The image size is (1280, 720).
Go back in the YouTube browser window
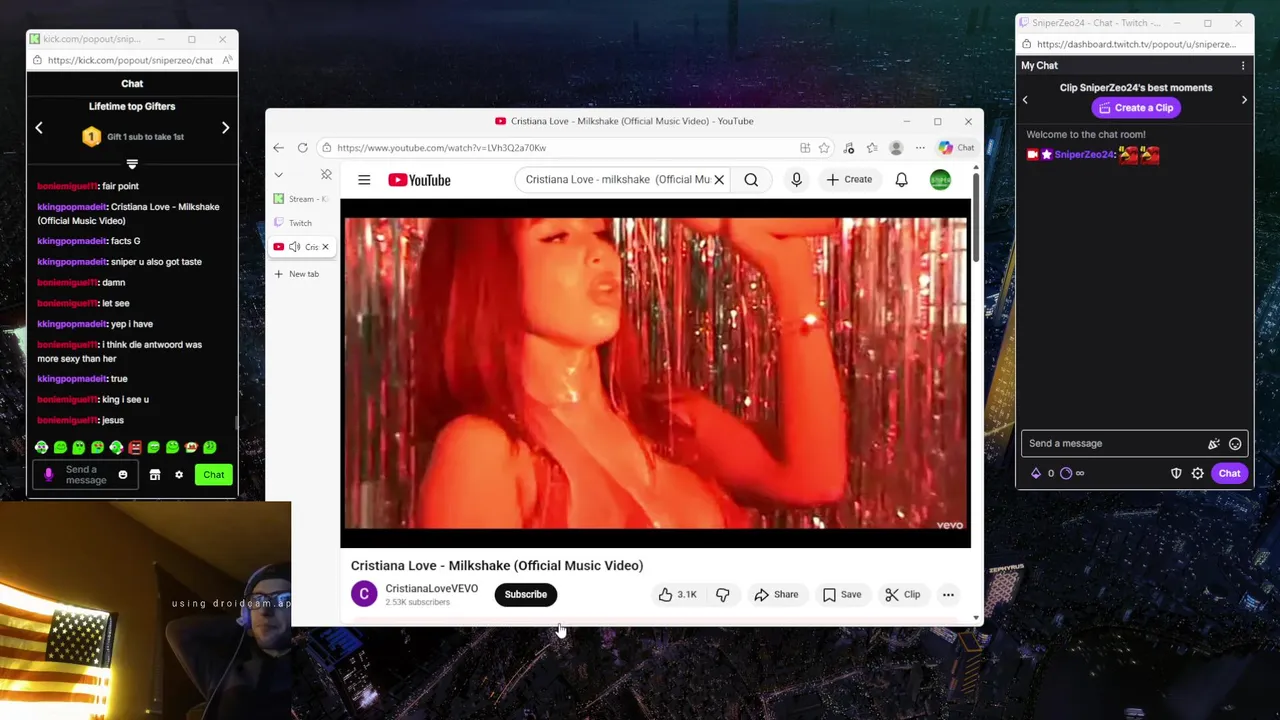tap(278, 148)
